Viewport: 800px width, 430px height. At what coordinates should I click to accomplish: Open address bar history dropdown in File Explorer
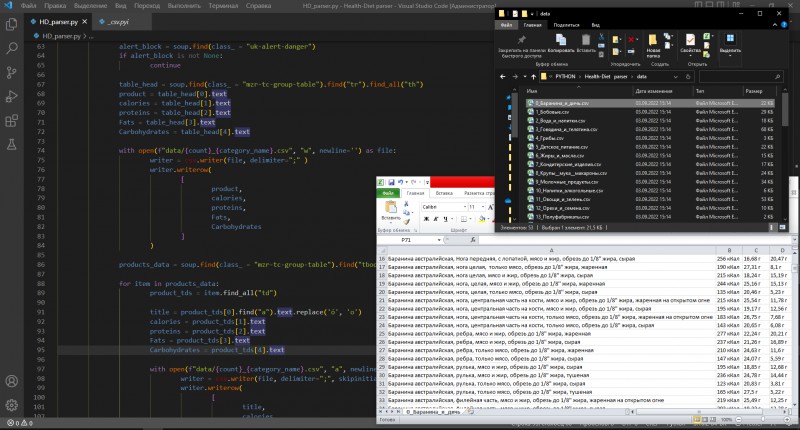click(676, 77)
